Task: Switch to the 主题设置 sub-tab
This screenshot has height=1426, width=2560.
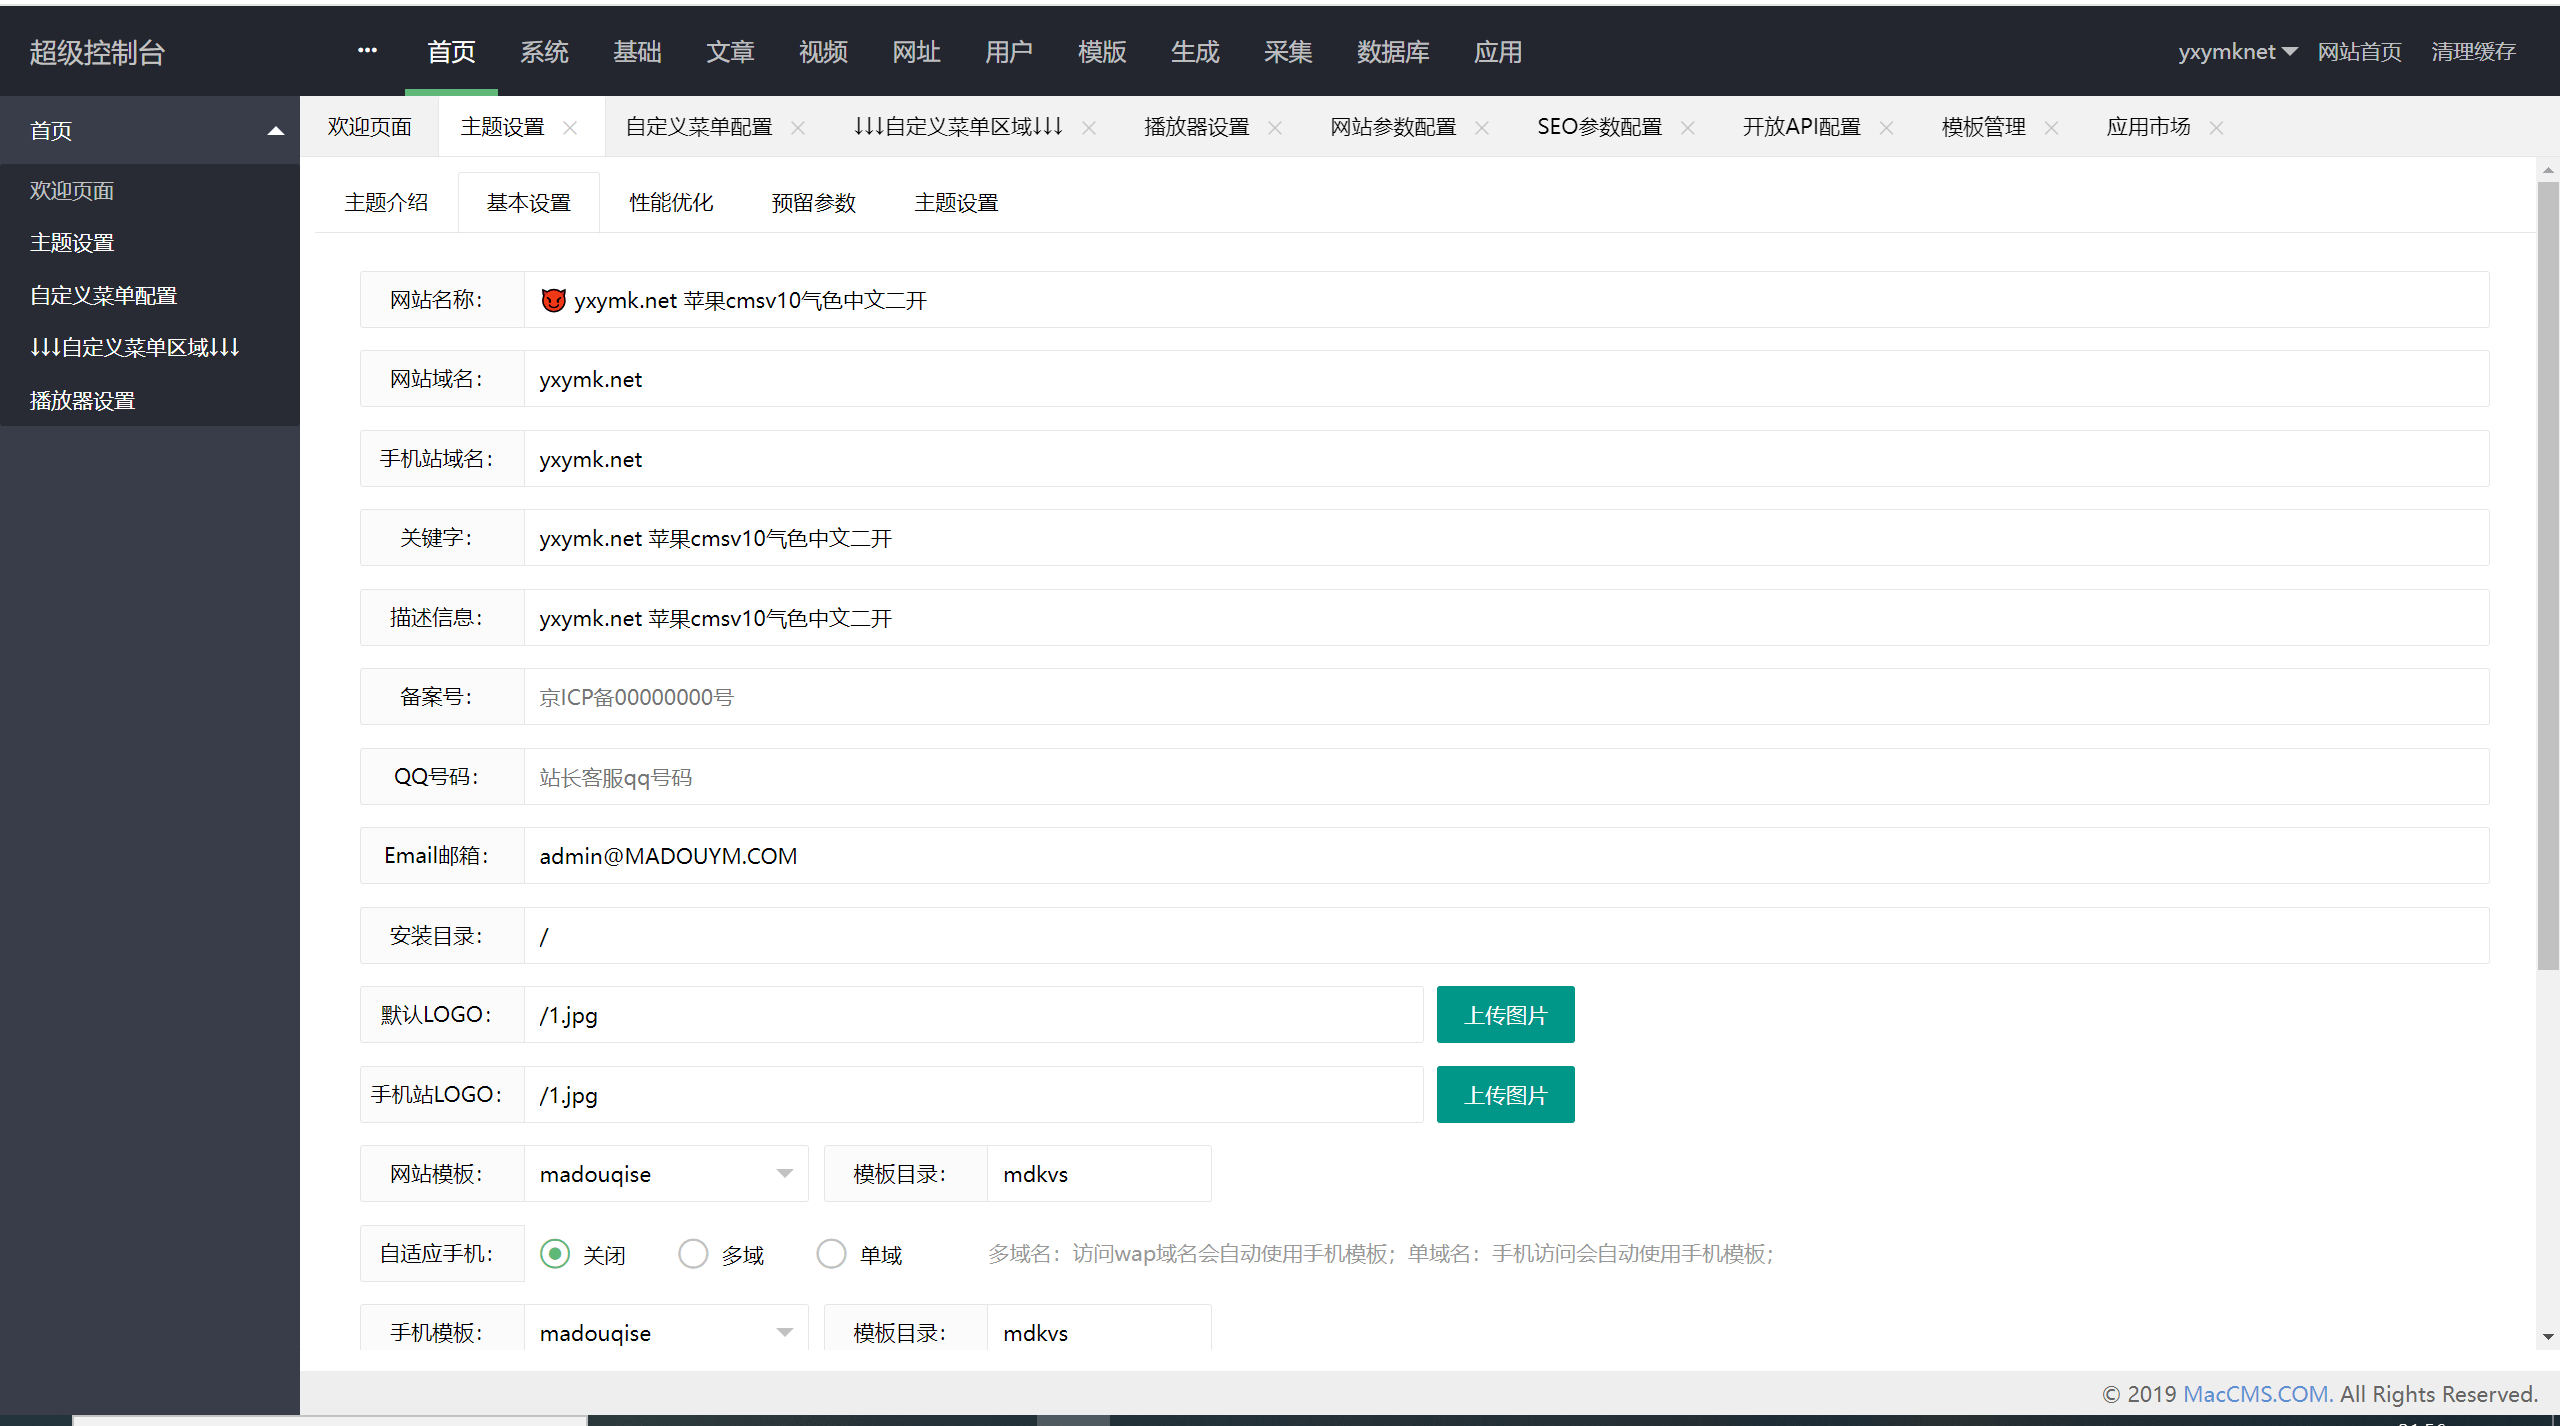Action: pyautogui.click(x=956, y=203)
